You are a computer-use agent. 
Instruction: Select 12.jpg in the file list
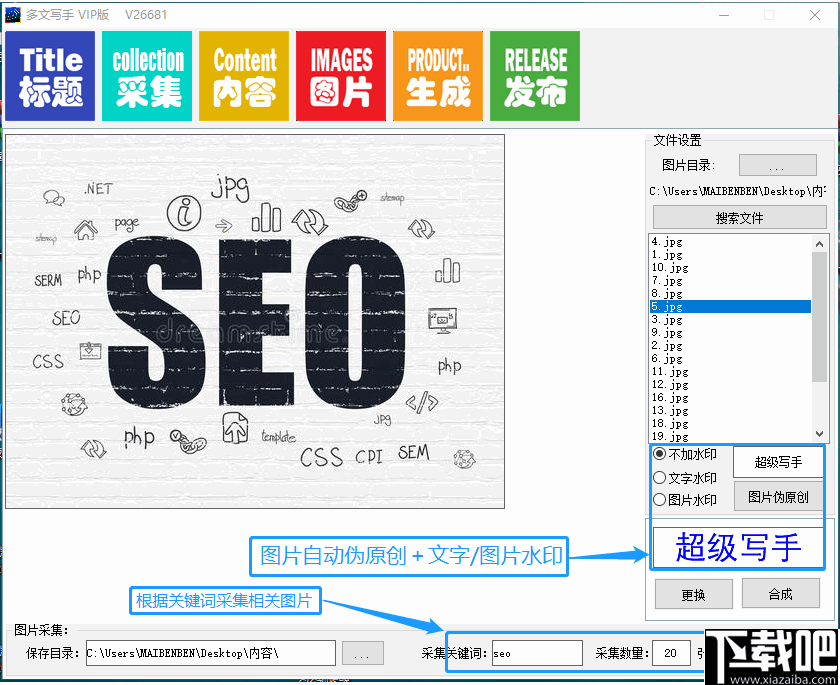pyautogui.click(x=731, y=385)
